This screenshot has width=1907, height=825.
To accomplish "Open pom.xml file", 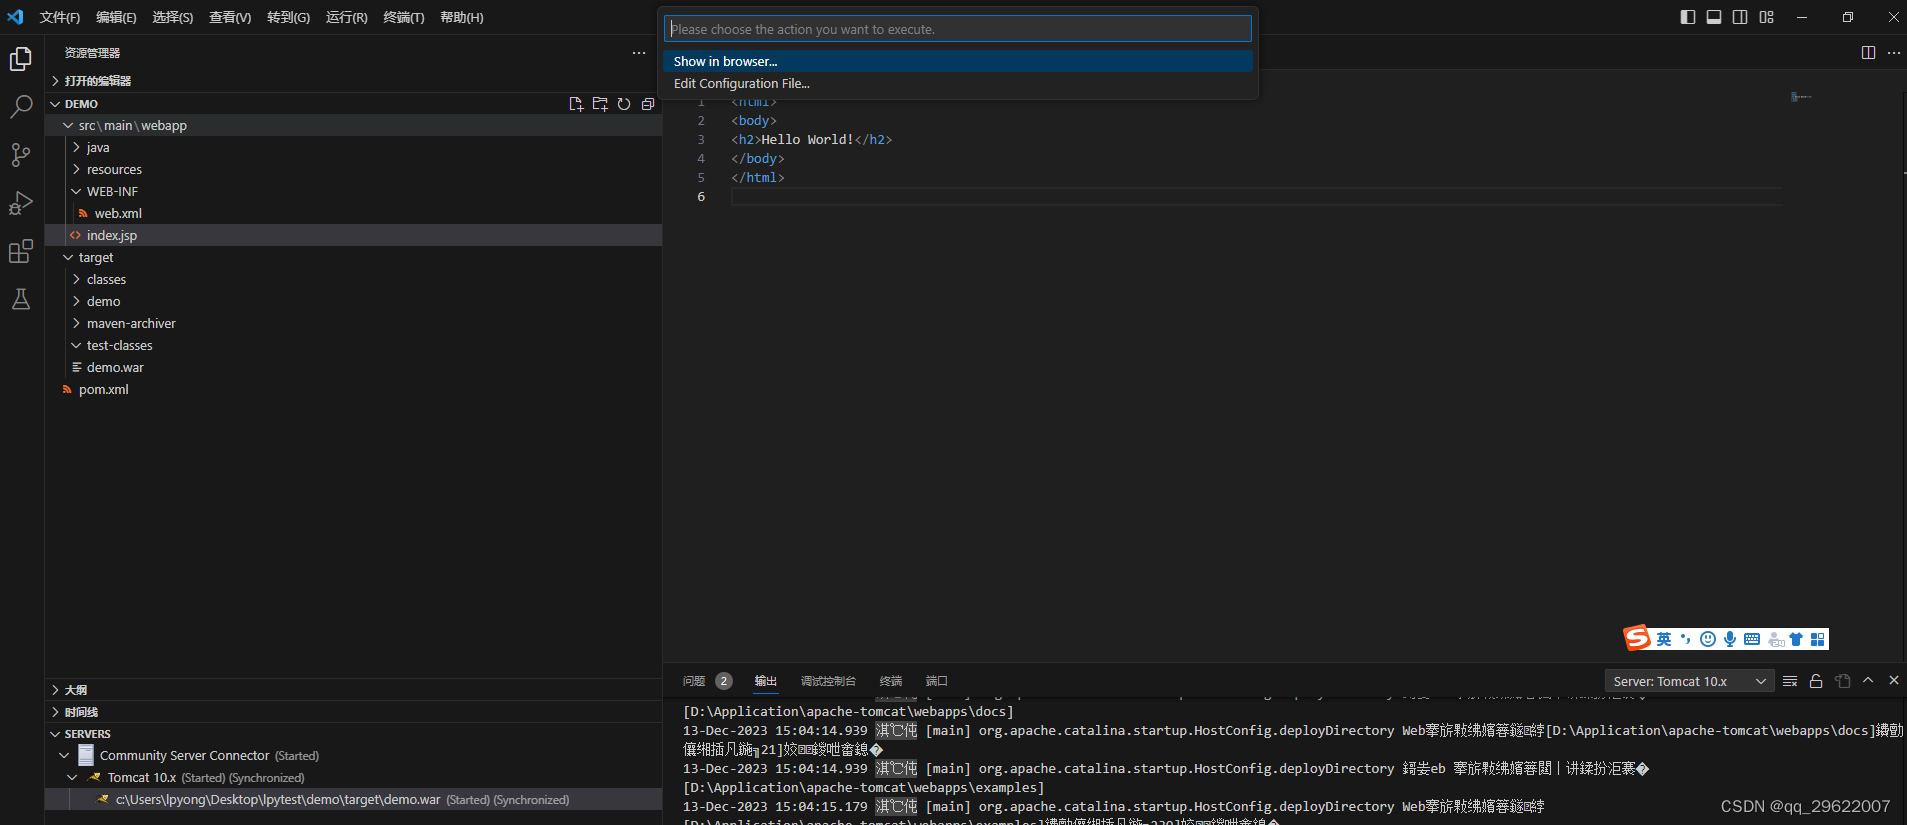I will coord(354,390).
